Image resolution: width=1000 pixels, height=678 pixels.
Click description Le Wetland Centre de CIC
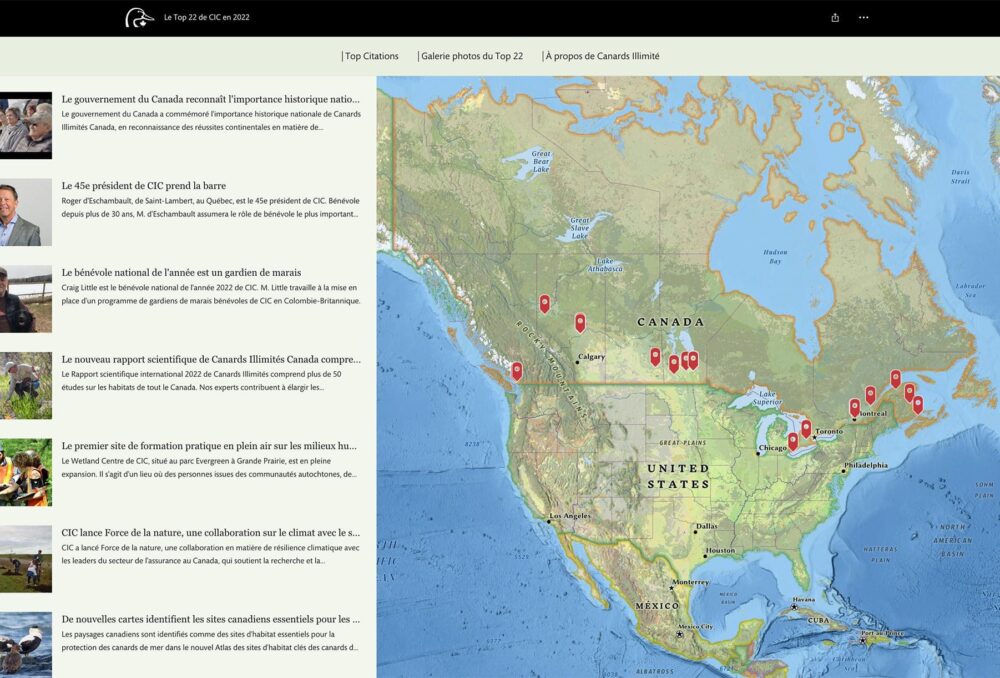tap(209, 468)
